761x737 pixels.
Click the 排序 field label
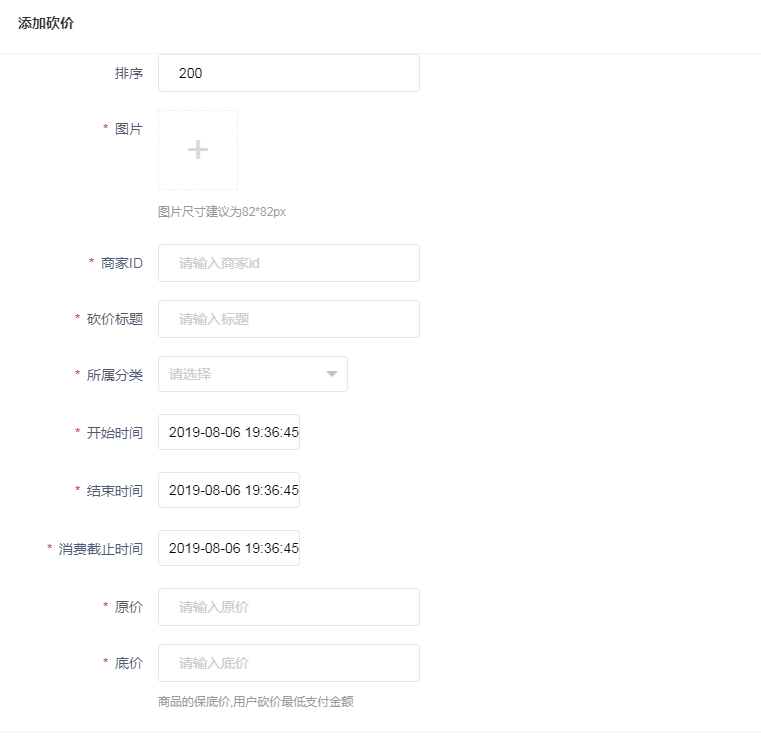[x=129, y=73]
